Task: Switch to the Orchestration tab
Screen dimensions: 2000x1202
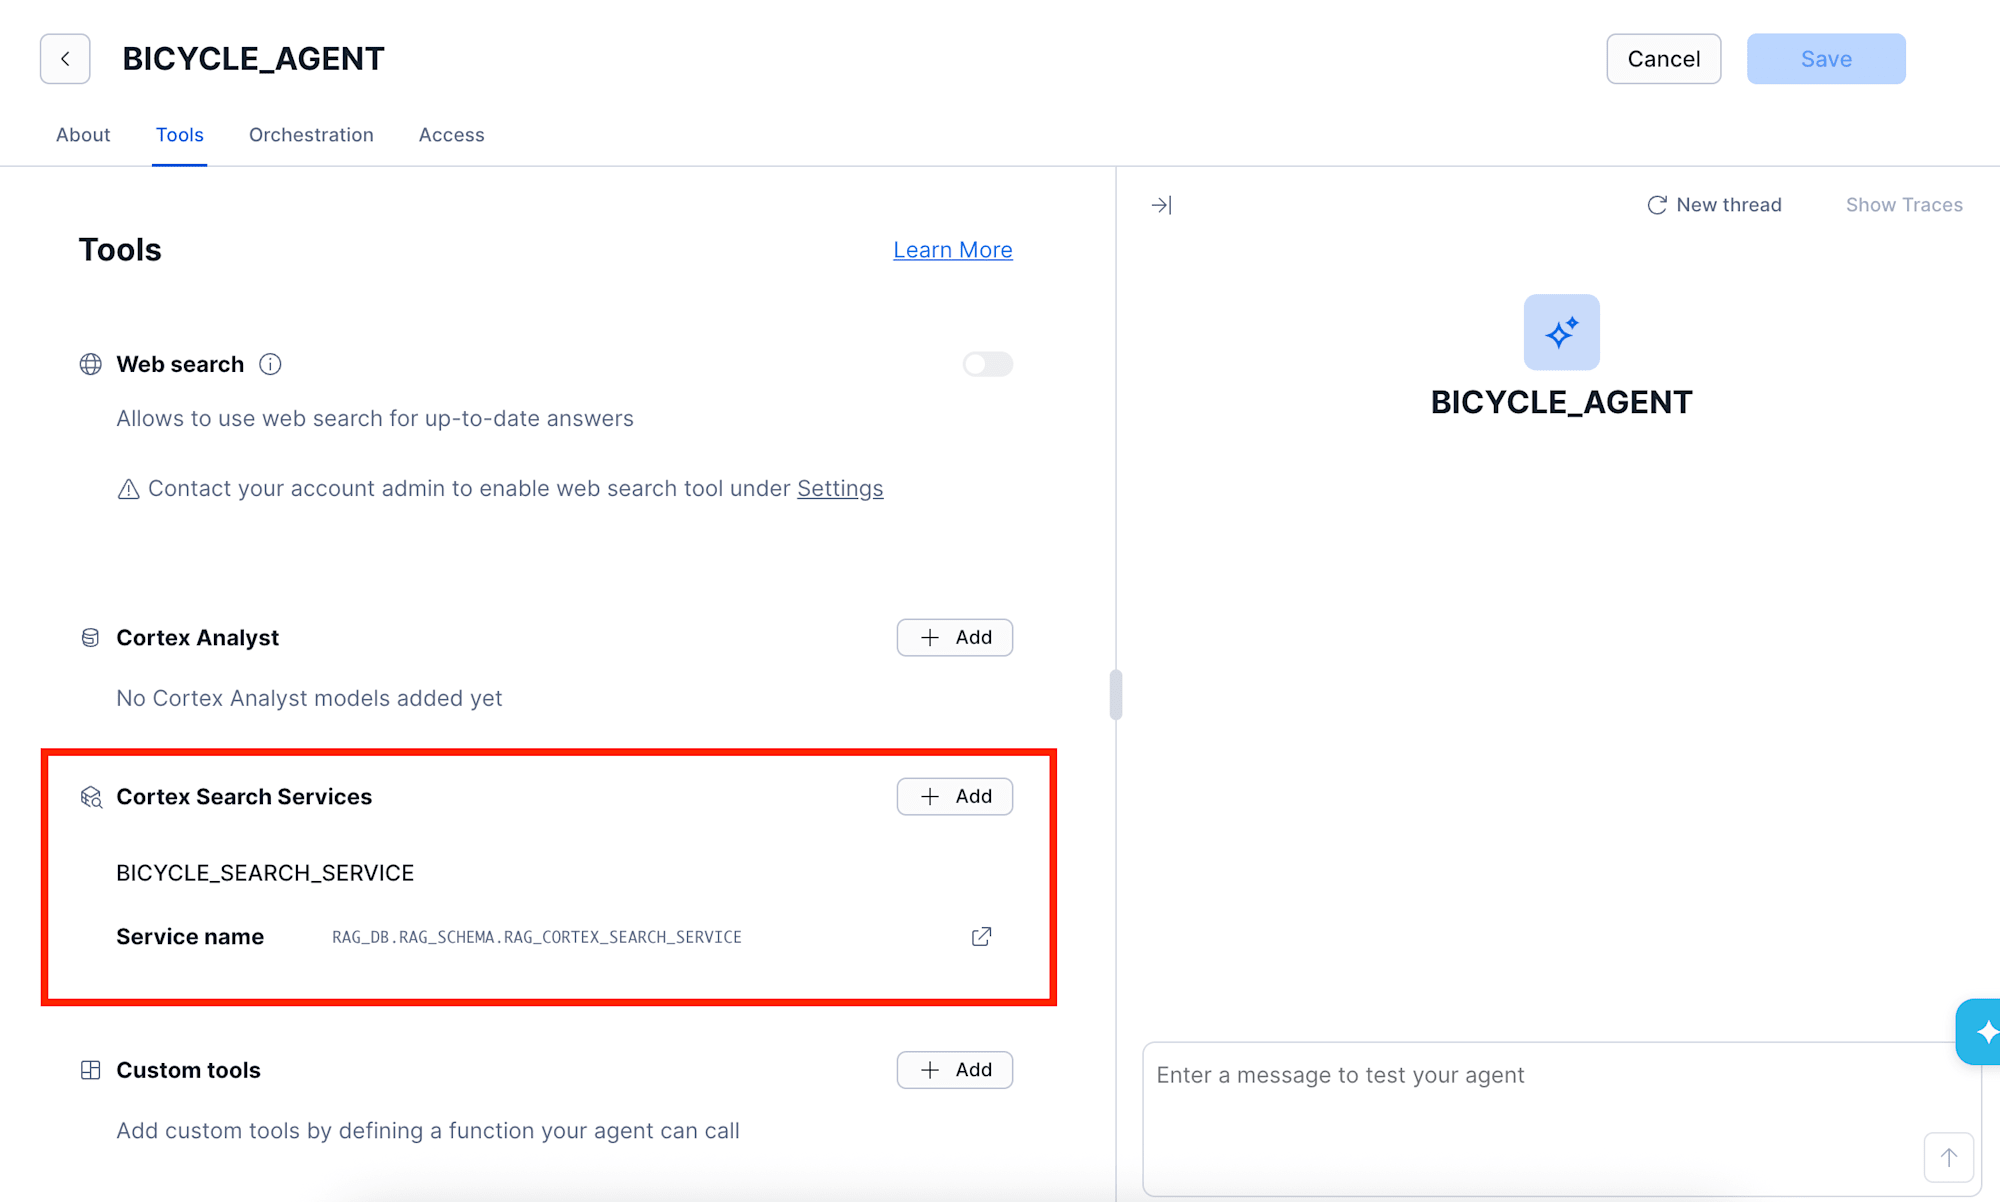Action: pyautogui.click(x=311, y=134)
